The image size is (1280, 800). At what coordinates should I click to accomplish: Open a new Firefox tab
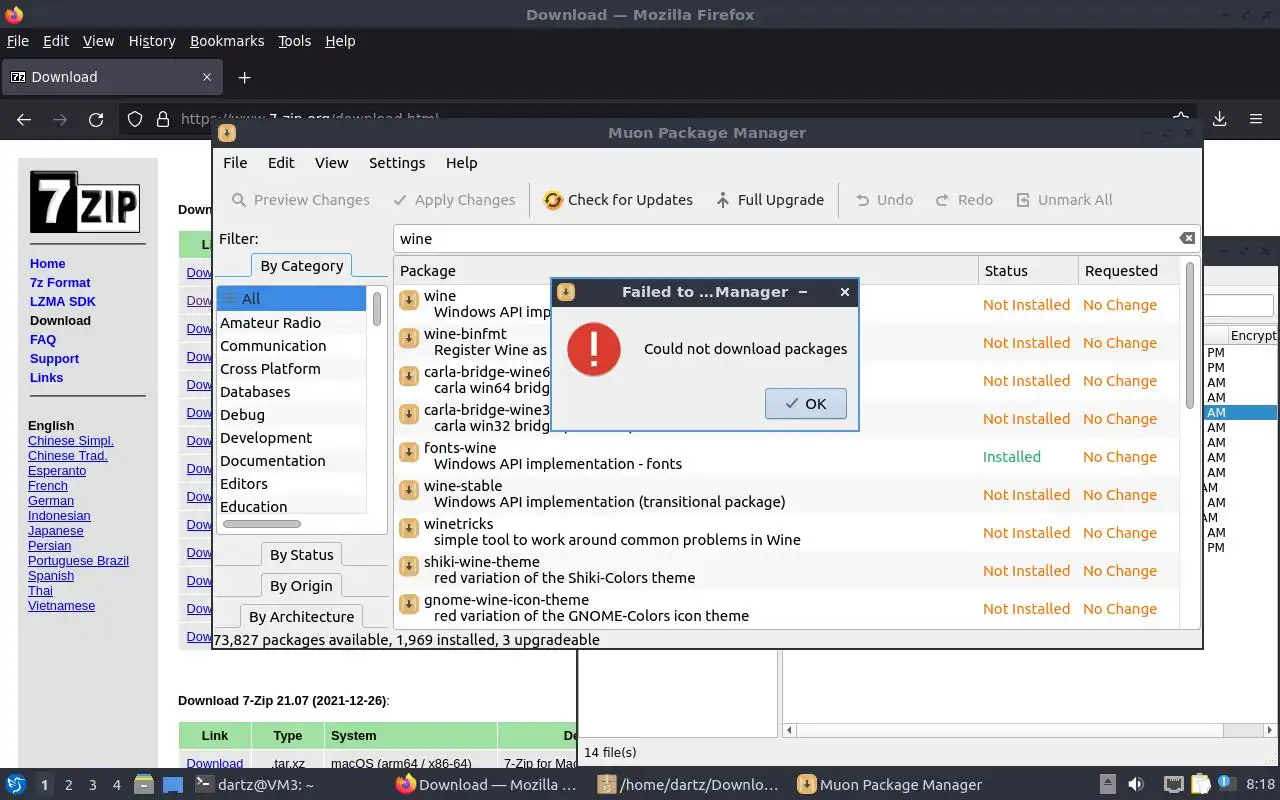[244, 77]
